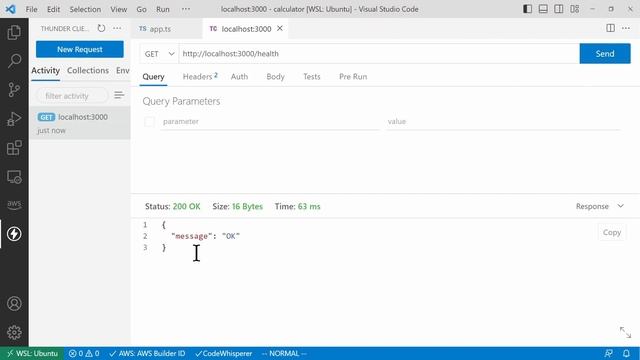Copy the response body
This screenshot has height=360, width=640.
coord(611,232)
